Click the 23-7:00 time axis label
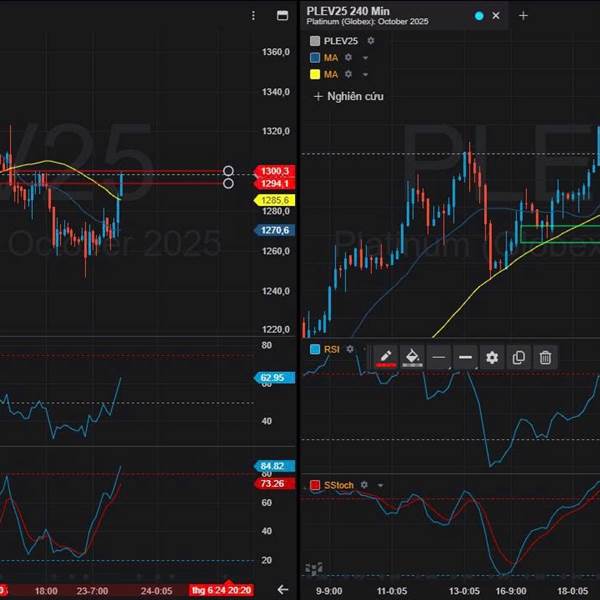600x600 pixels. (x=92, y=591)
